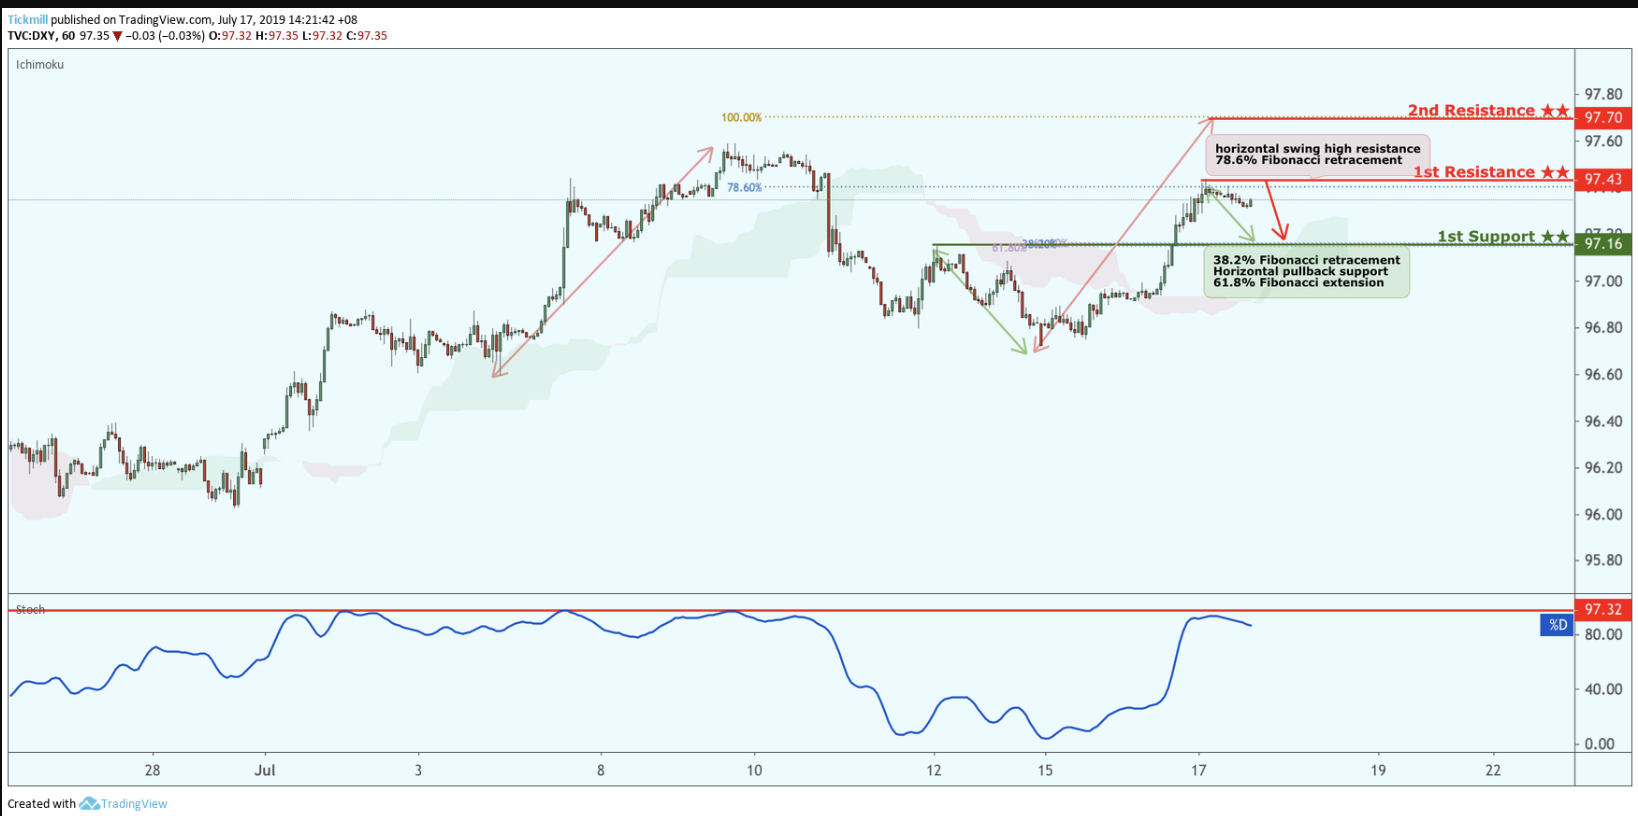Image resolution: width=1638 pixels, height=816 pixels.
Task: Click the Ichimoku indicator label
Action: [40, 64]
